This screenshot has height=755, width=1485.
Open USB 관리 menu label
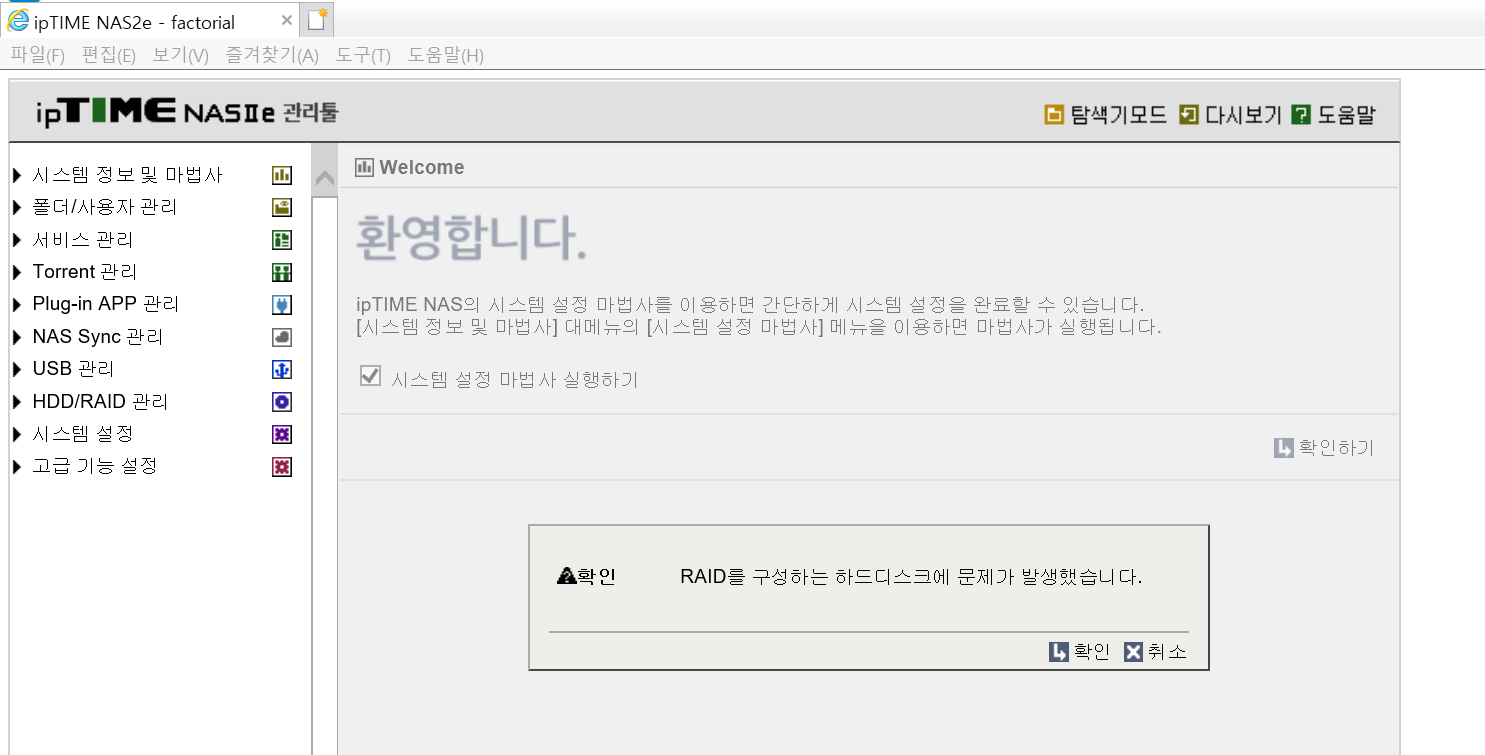pos(74,369)
